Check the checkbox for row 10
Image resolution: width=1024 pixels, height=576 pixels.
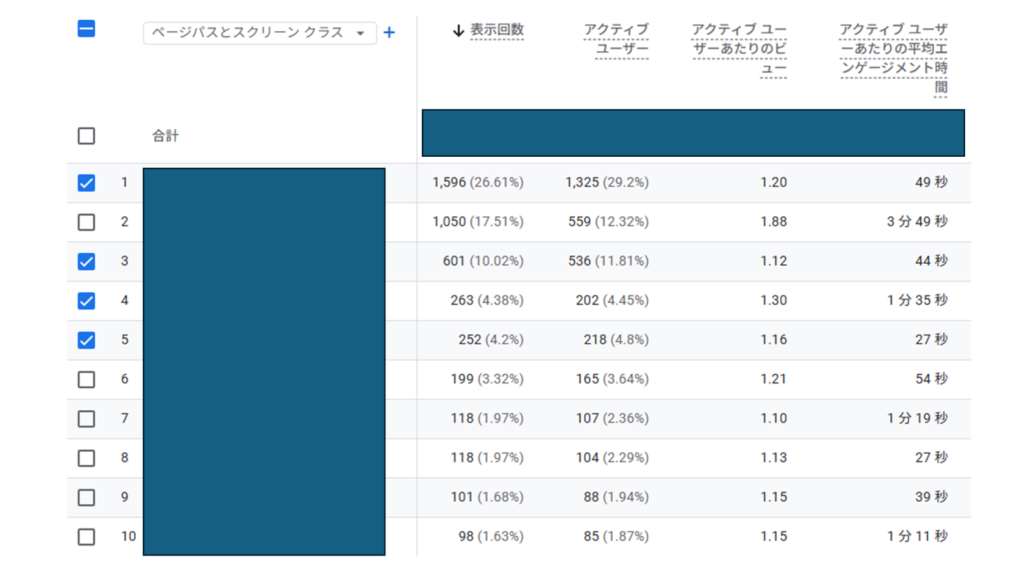[86, 537]
